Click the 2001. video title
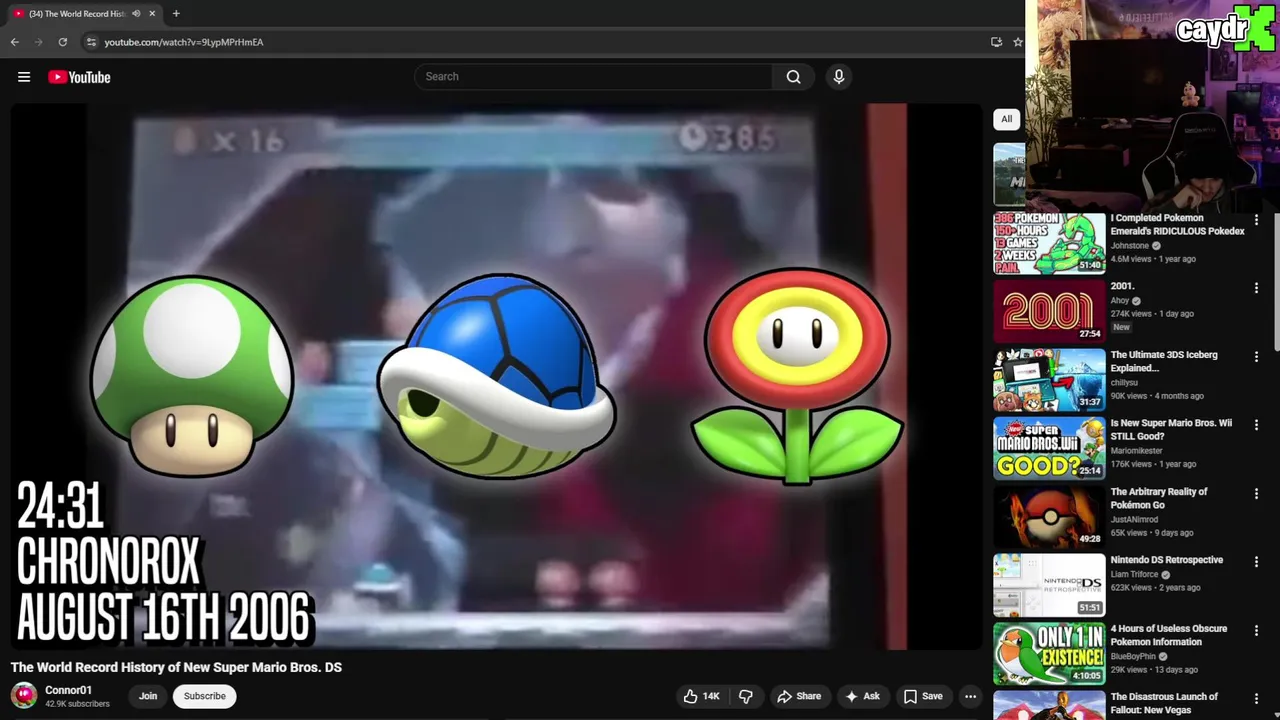 (x=1122, y=286)
